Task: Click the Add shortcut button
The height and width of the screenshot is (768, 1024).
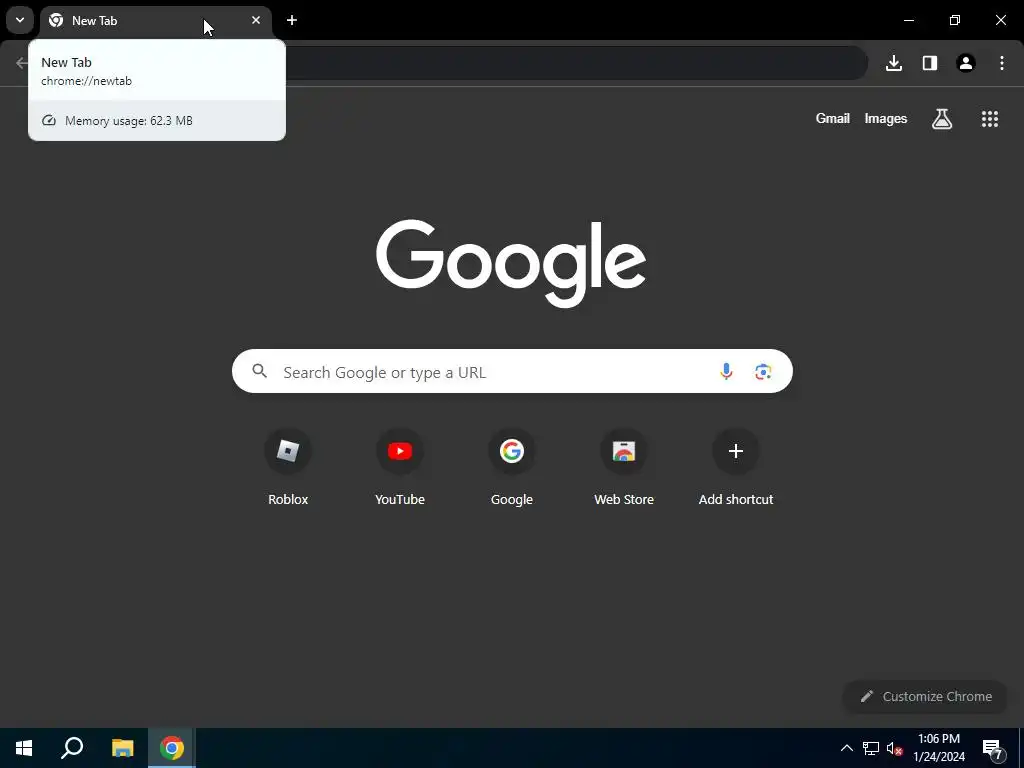Action: 736,468
